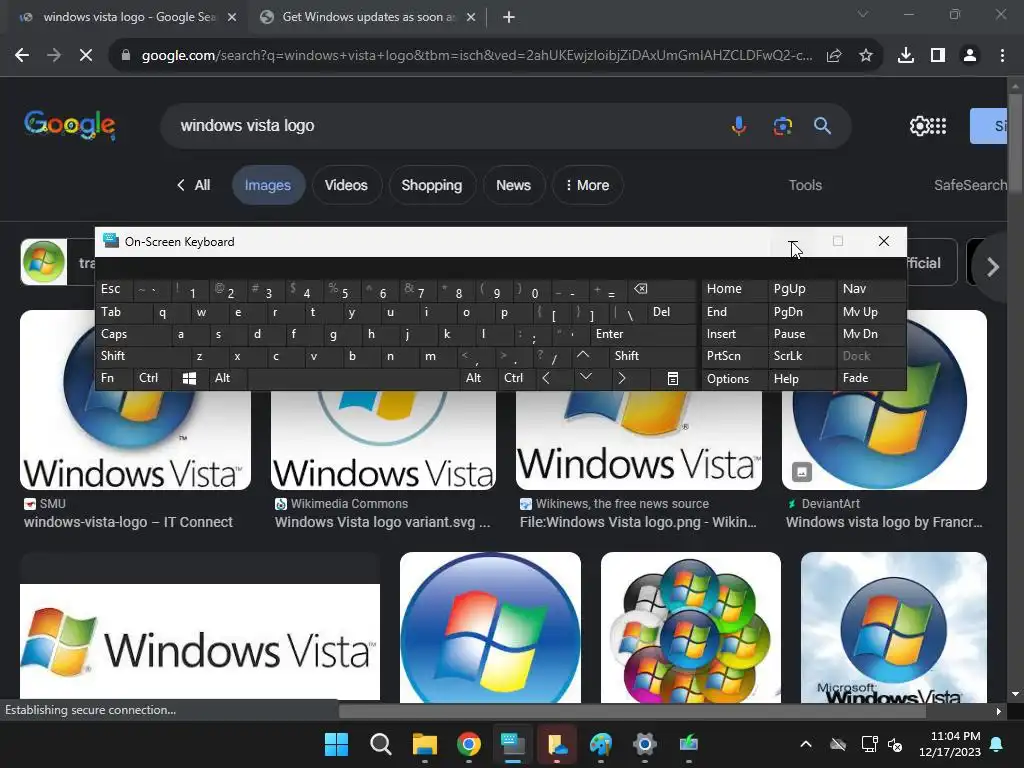Switch to Shopping search tab
Image resolution: width=1024 pixels, height=768 pixels.
[432, 185]
